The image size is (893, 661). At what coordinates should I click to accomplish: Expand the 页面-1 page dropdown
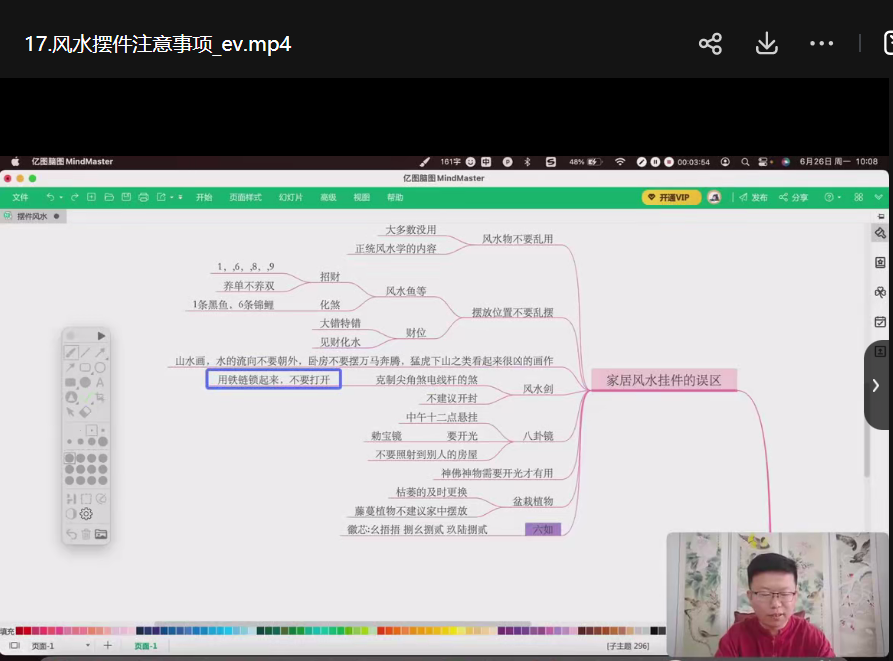[88, 646]
